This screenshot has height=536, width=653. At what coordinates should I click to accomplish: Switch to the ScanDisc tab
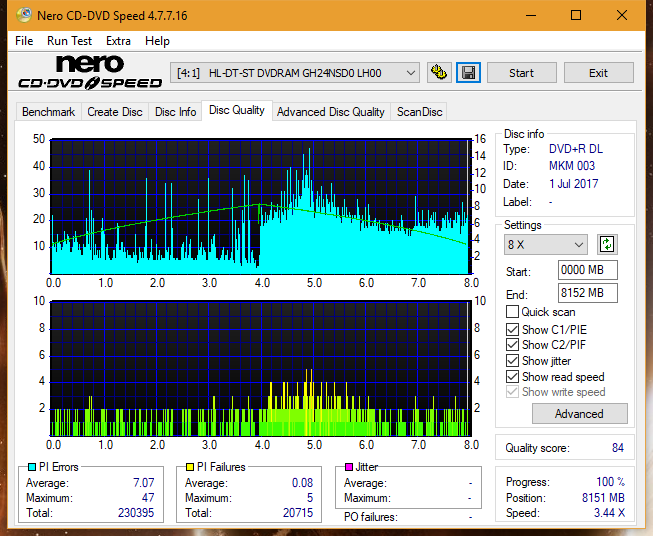pyautogui.click(x=419, y=112)
